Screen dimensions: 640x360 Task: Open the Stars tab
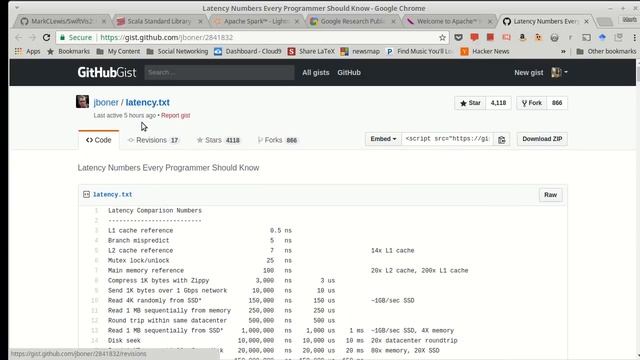[218, 140]
